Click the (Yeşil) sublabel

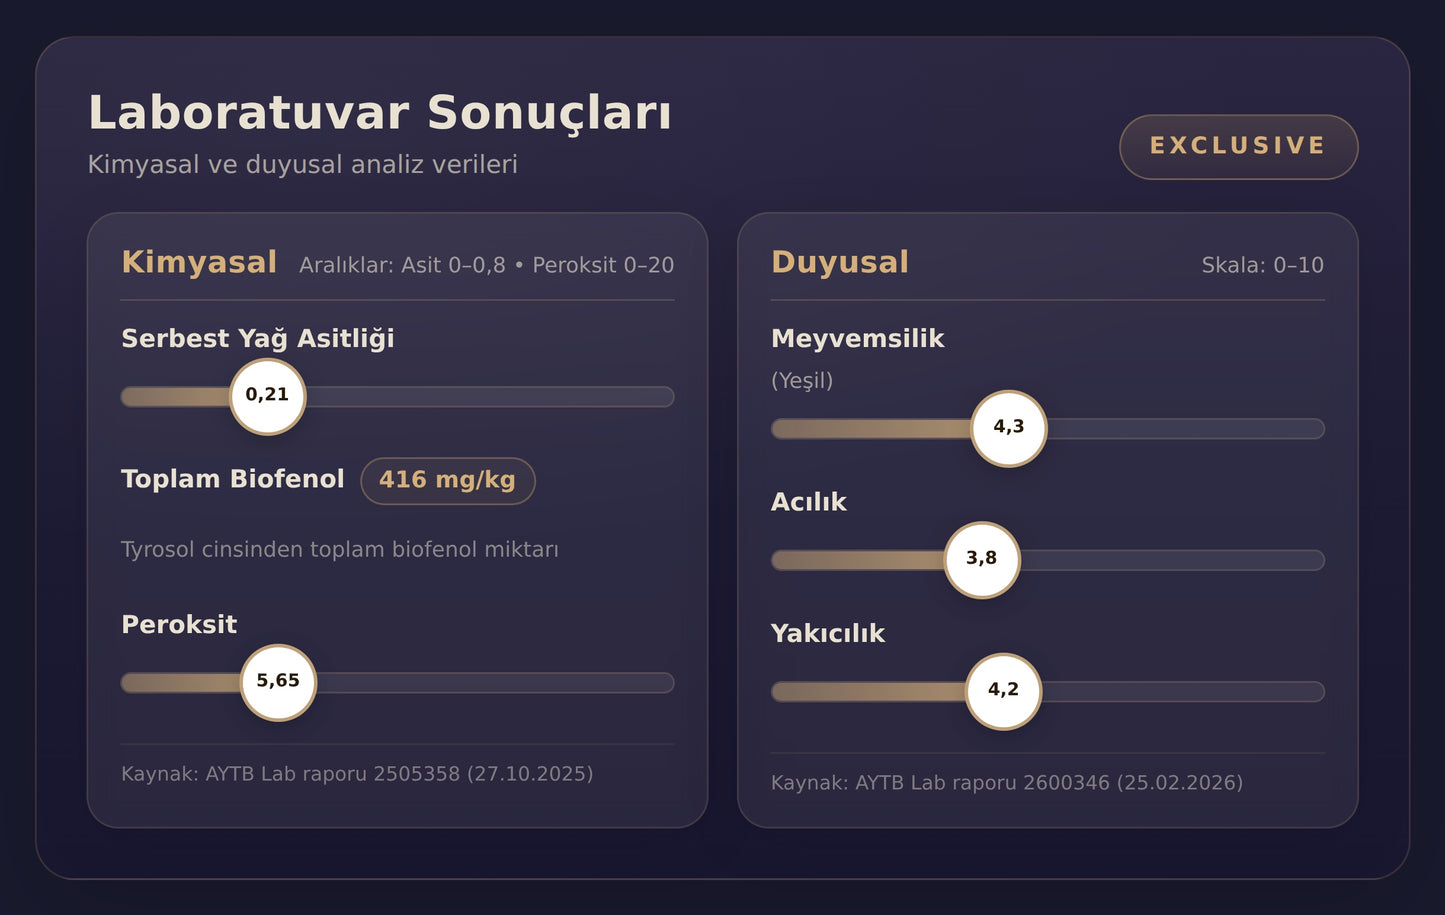pos(801,381)
